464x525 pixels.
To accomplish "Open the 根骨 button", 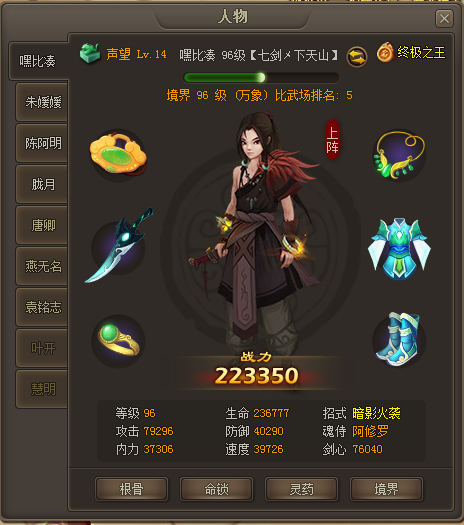I will [132, 489].
